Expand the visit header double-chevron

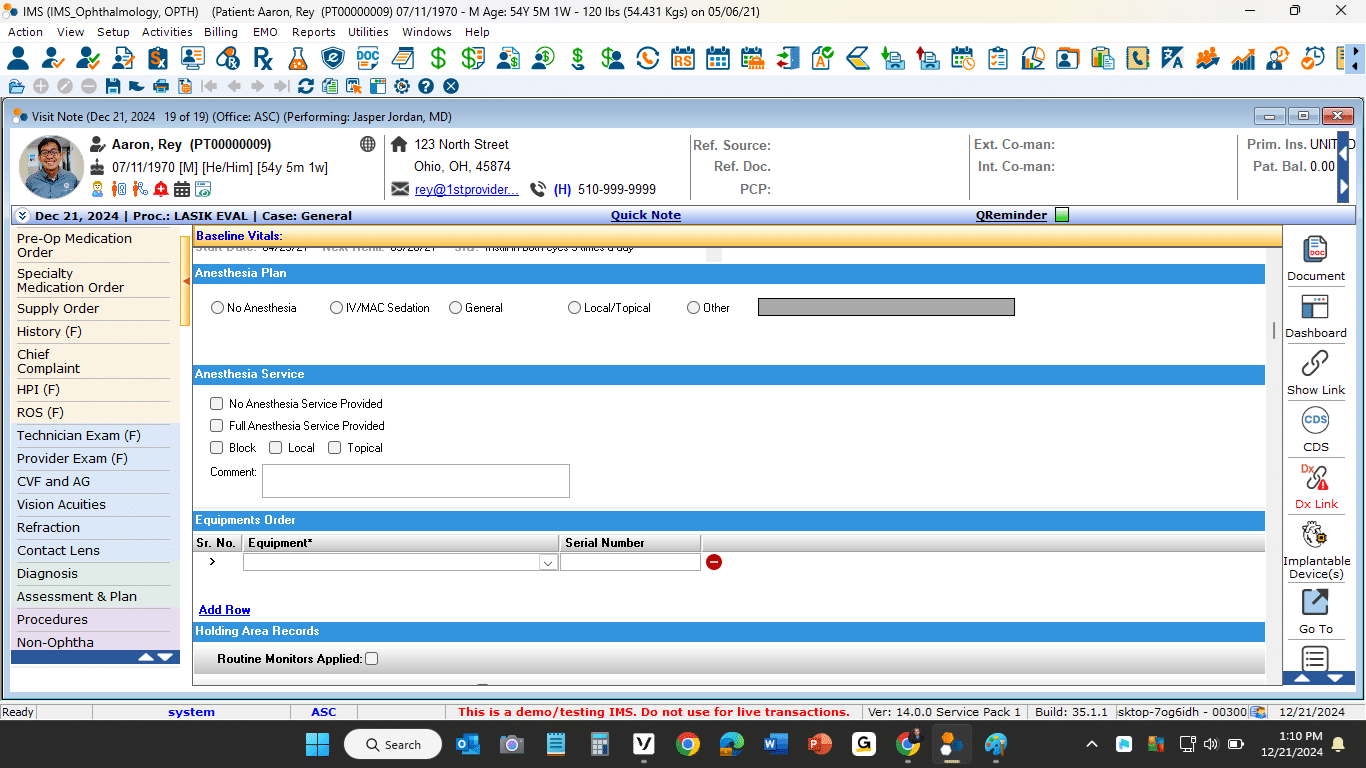23,216
